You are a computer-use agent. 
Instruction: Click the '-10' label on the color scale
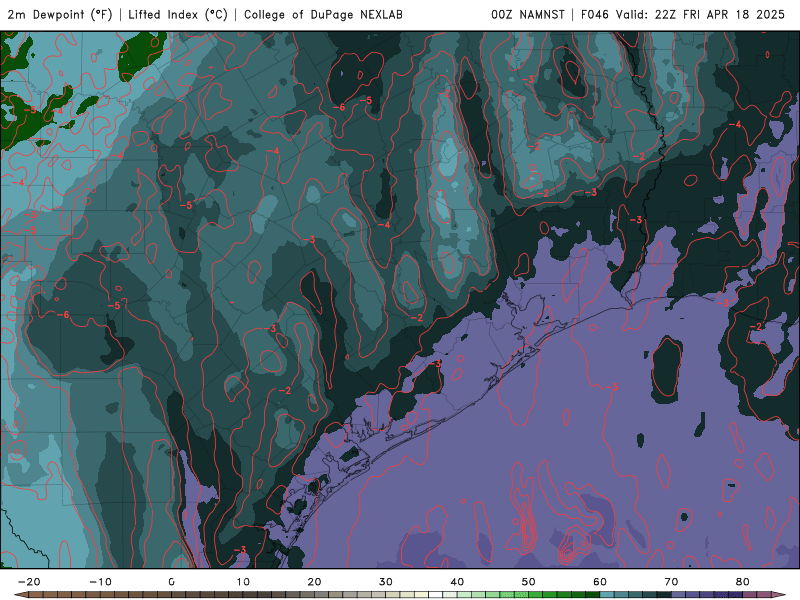click(101, 582)
